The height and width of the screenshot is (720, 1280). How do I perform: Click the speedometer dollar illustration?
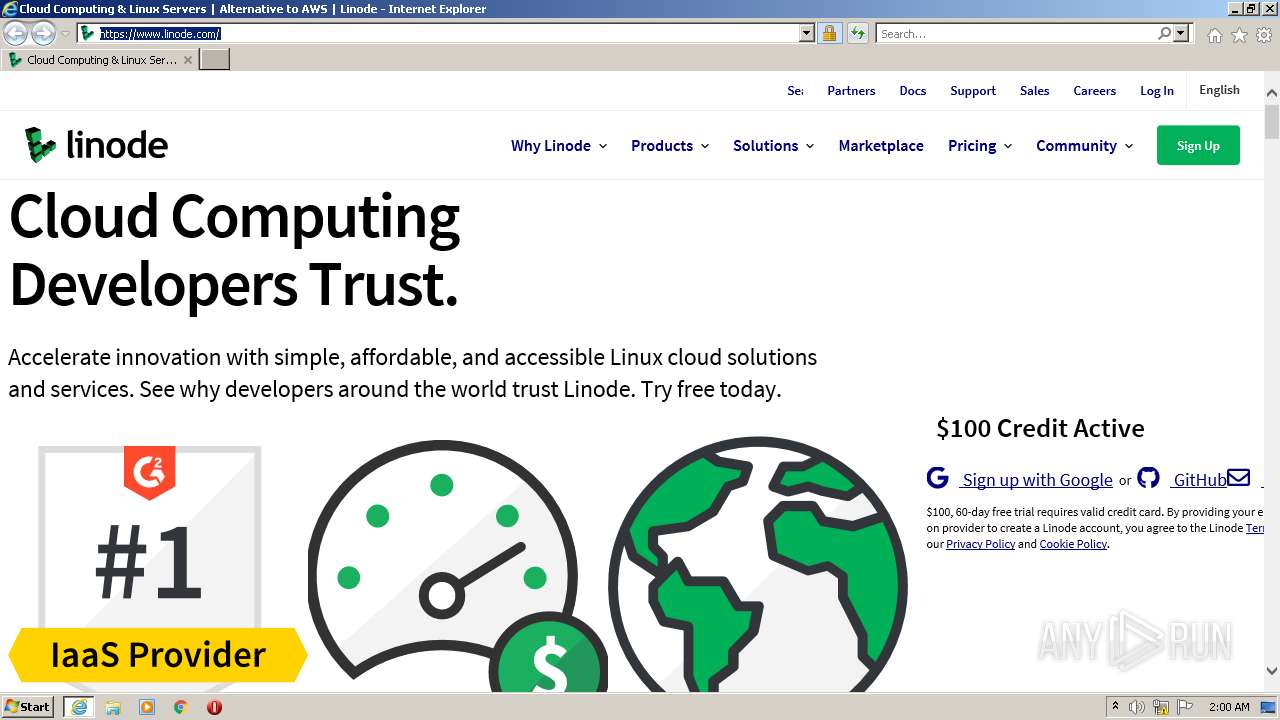click(457, 565)
